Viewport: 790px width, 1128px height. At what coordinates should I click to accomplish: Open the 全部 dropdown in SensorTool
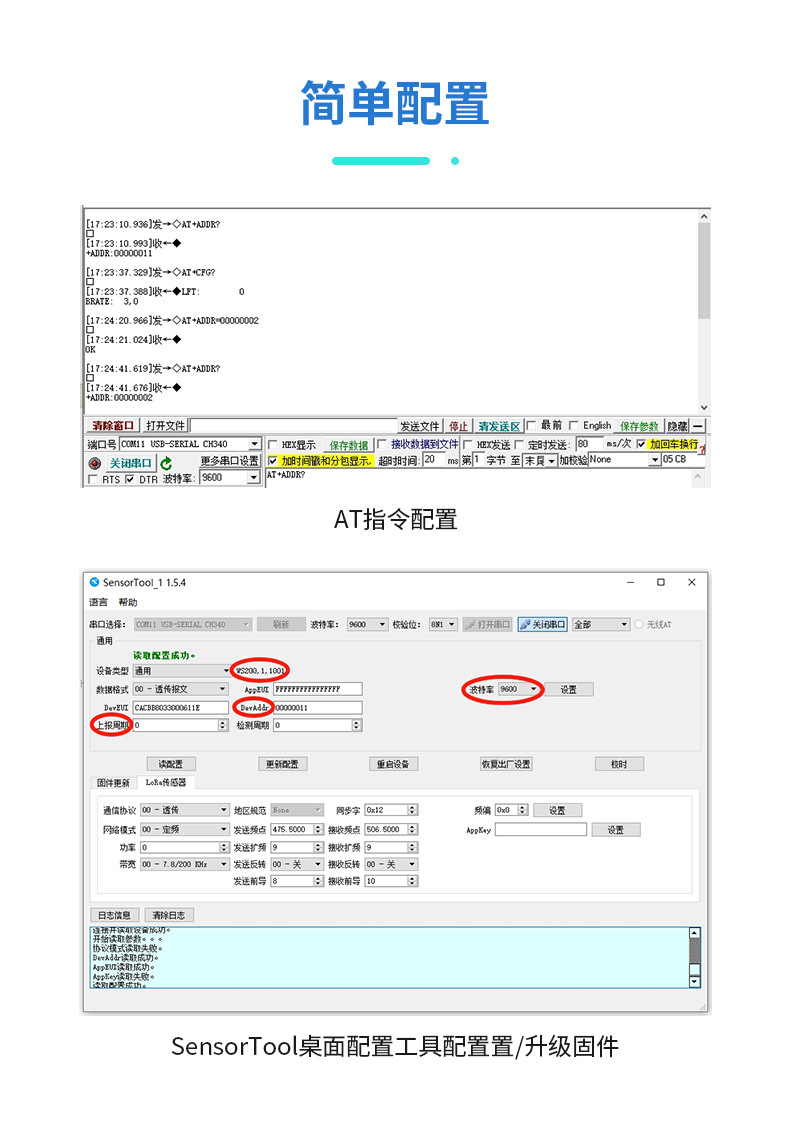click(x=601, y=624)
